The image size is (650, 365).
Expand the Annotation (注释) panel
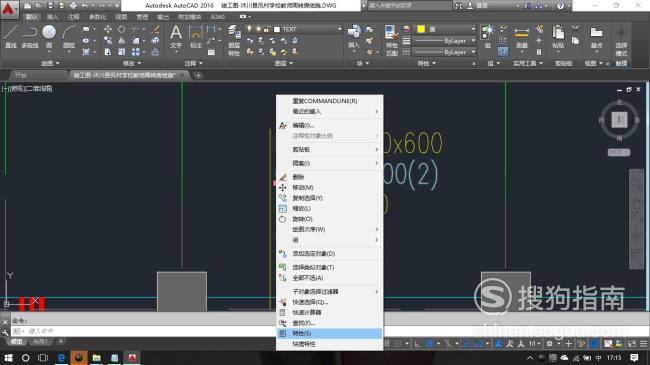(194, 63)
